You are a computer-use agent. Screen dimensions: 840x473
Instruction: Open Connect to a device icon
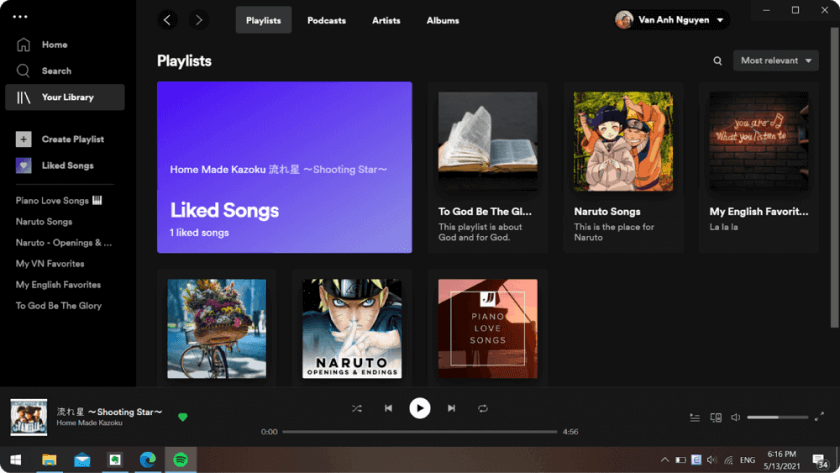point(716,417)
